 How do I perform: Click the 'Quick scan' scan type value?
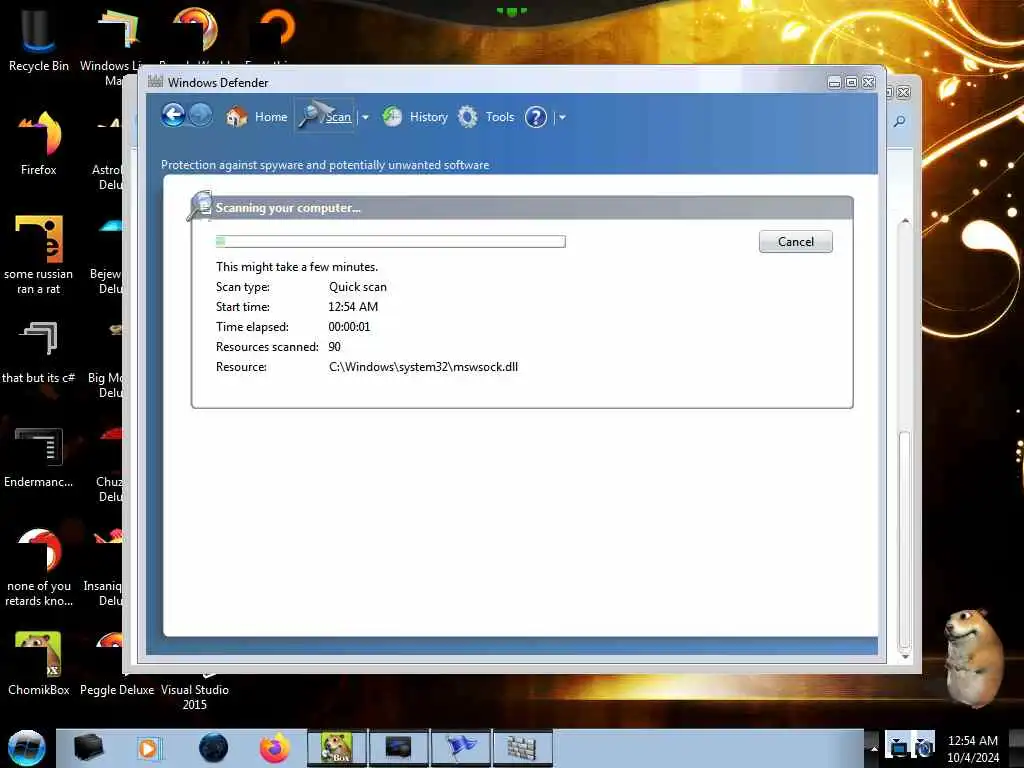357,287
